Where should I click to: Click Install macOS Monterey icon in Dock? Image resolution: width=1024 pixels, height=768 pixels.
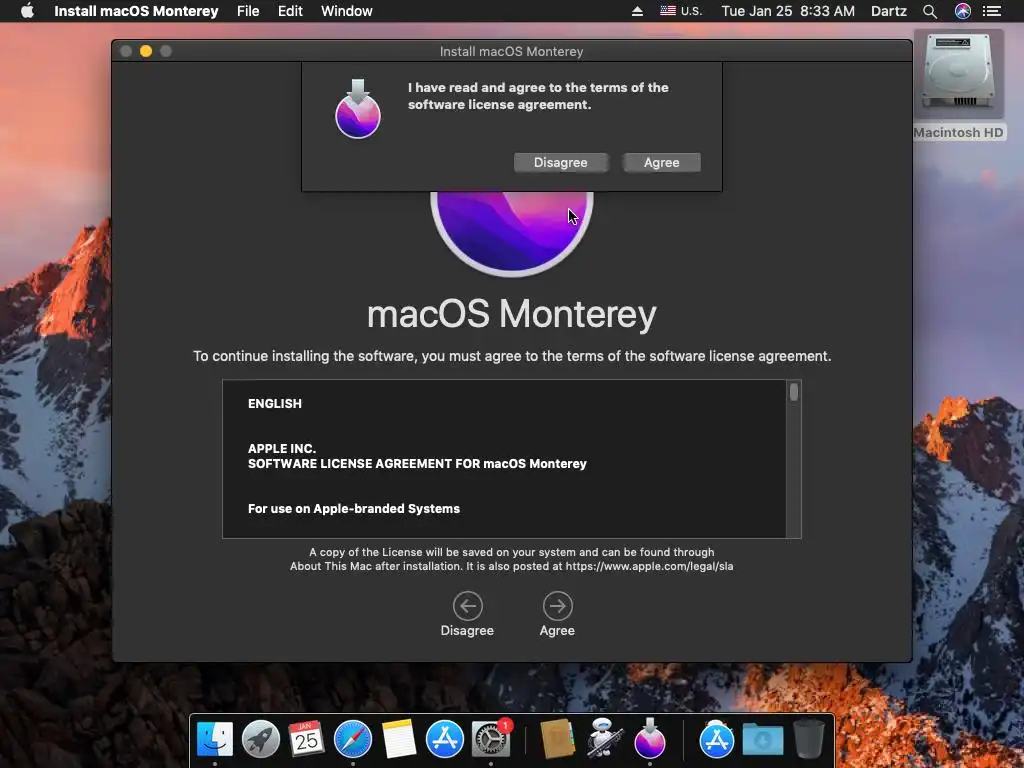point(650,738)
